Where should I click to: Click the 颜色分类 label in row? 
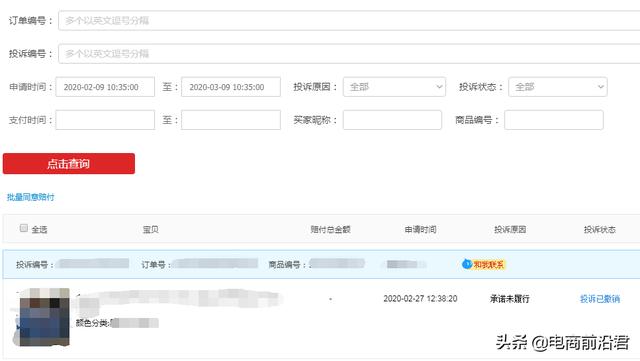pos(93,323)
